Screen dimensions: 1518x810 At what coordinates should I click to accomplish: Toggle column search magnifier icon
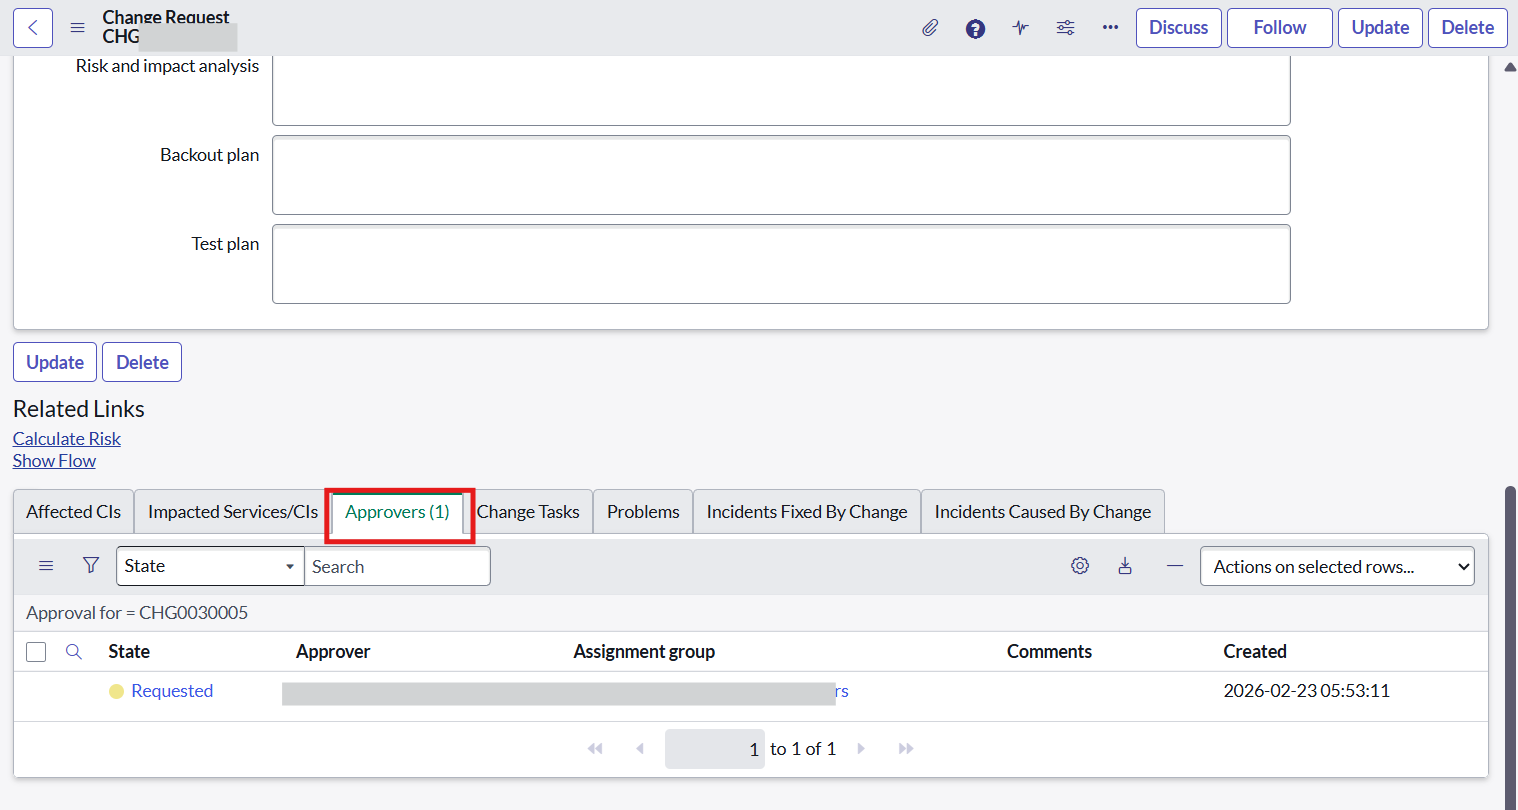click(x=74, y=652)
